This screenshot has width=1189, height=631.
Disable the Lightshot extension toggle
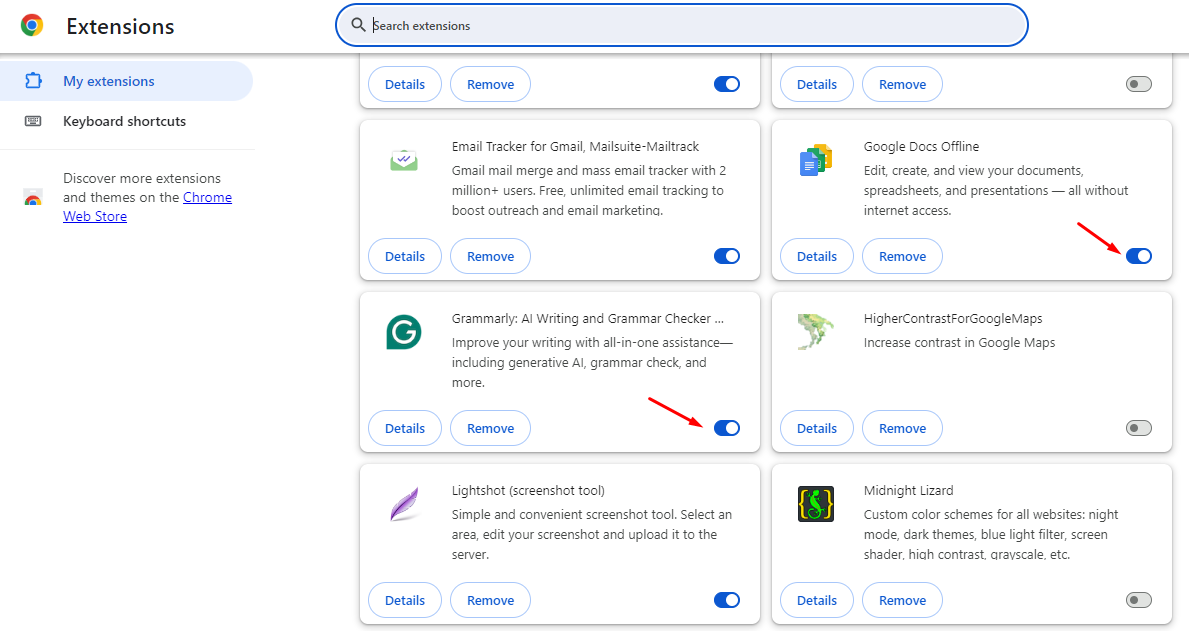click(727, 600)
